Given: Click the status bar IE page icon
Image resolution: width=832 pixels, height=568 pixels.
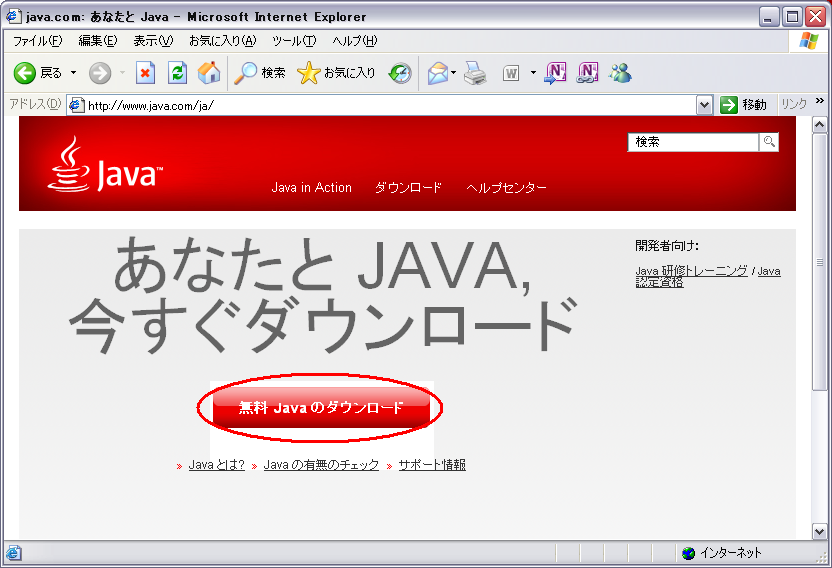Looking at the screenshot, I should pyautogui.click(x=14, y=553).
